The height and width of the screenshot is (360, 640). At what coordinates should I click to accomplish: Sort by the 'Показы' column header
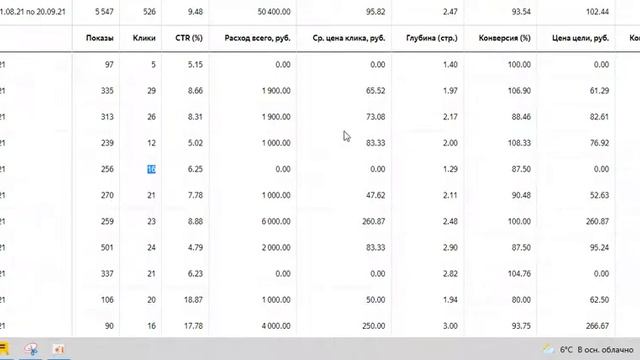point(100,38)
